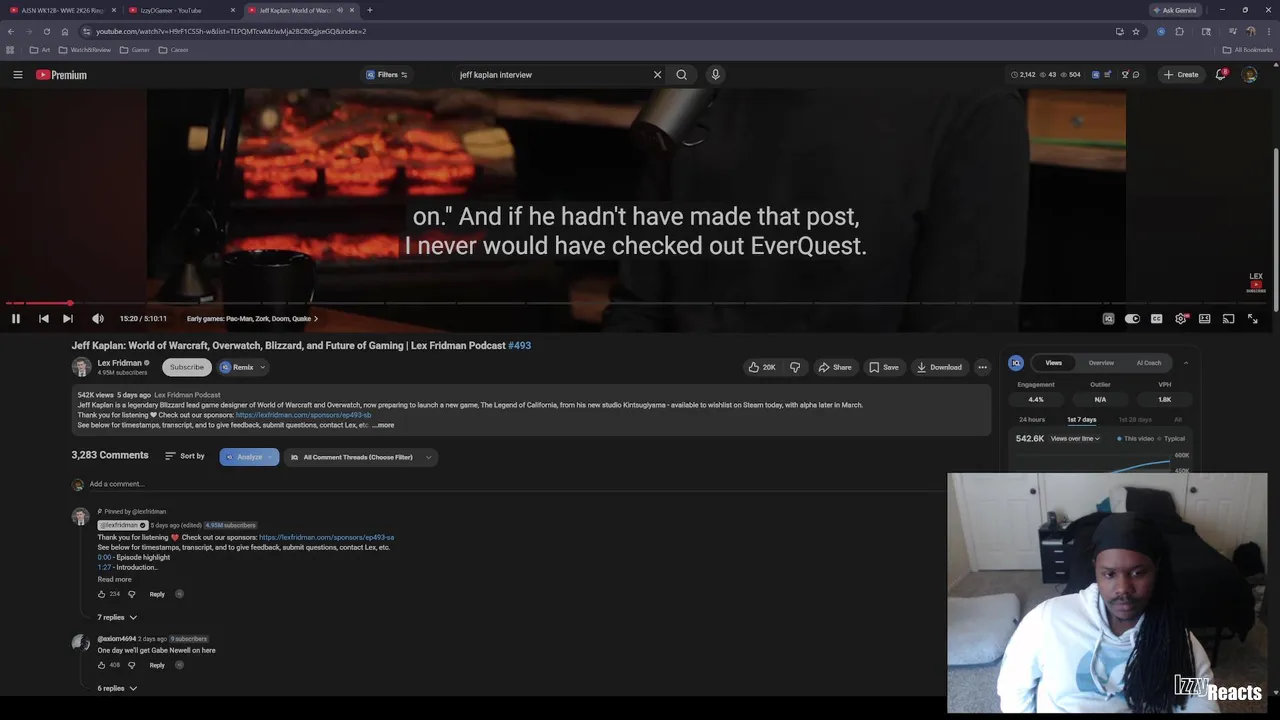Viewport: 1280px width, 720px height.
Task: Skip to previous video button
Action: coord(43,319)
